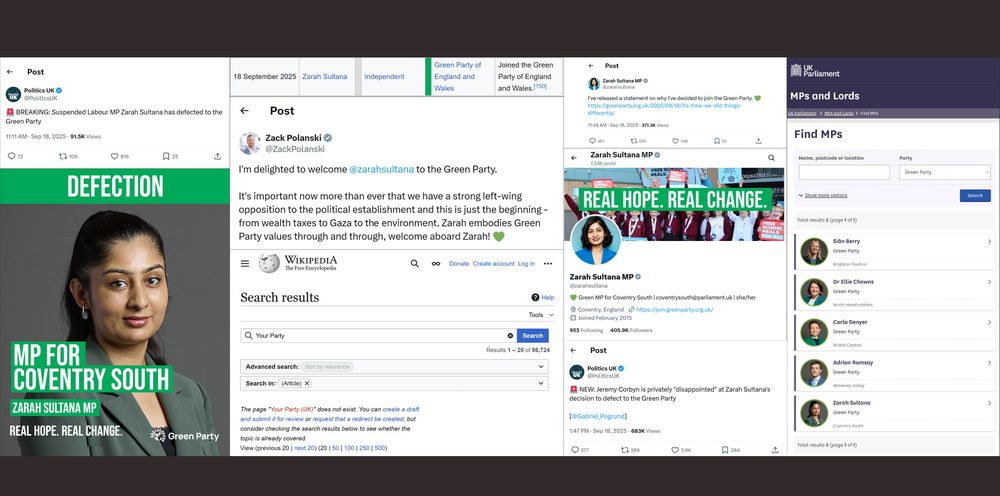Click the blue Wikipedia Search button

coord(533,335)
